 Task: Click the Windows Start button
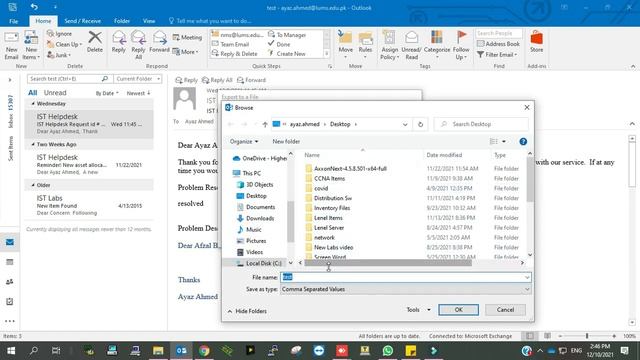(11, 351)
